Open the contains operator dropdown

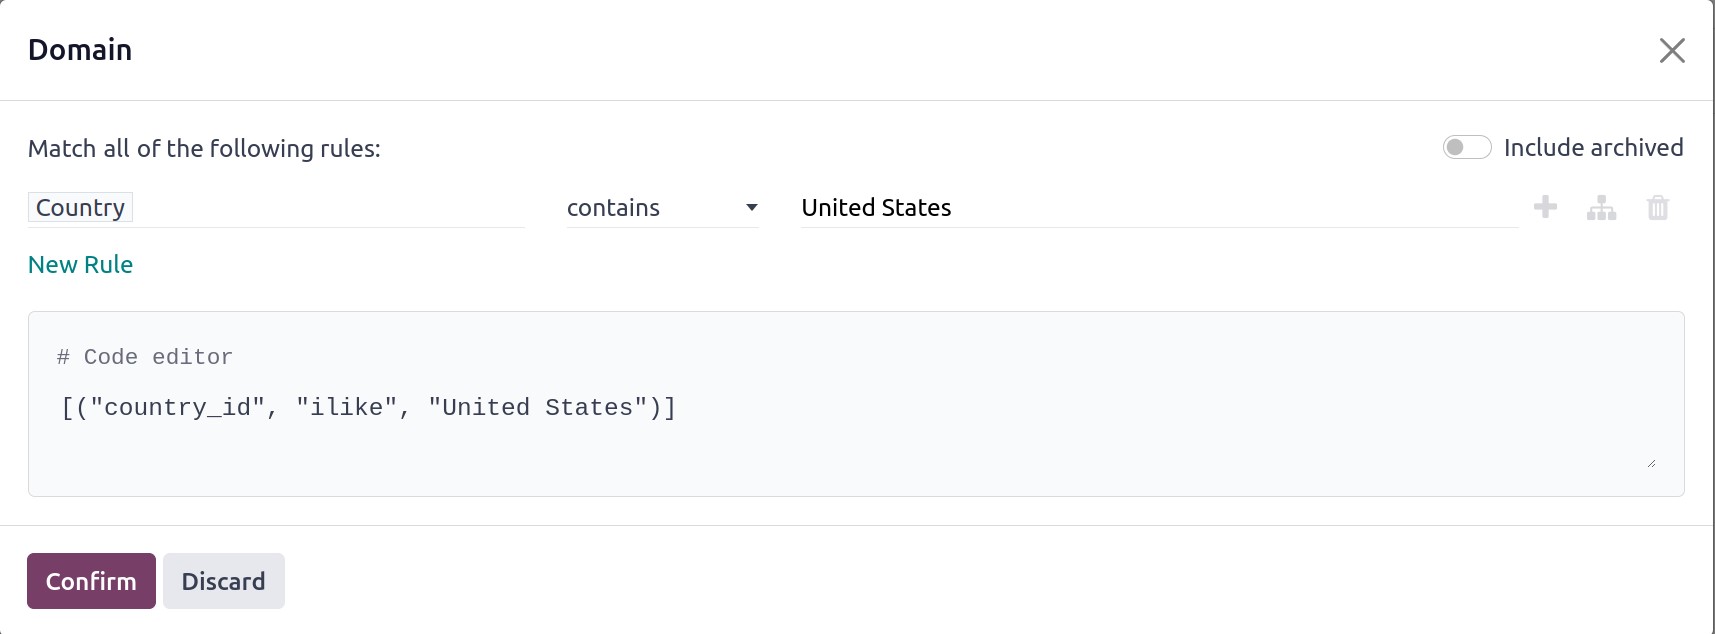click(x=663, y=208)
